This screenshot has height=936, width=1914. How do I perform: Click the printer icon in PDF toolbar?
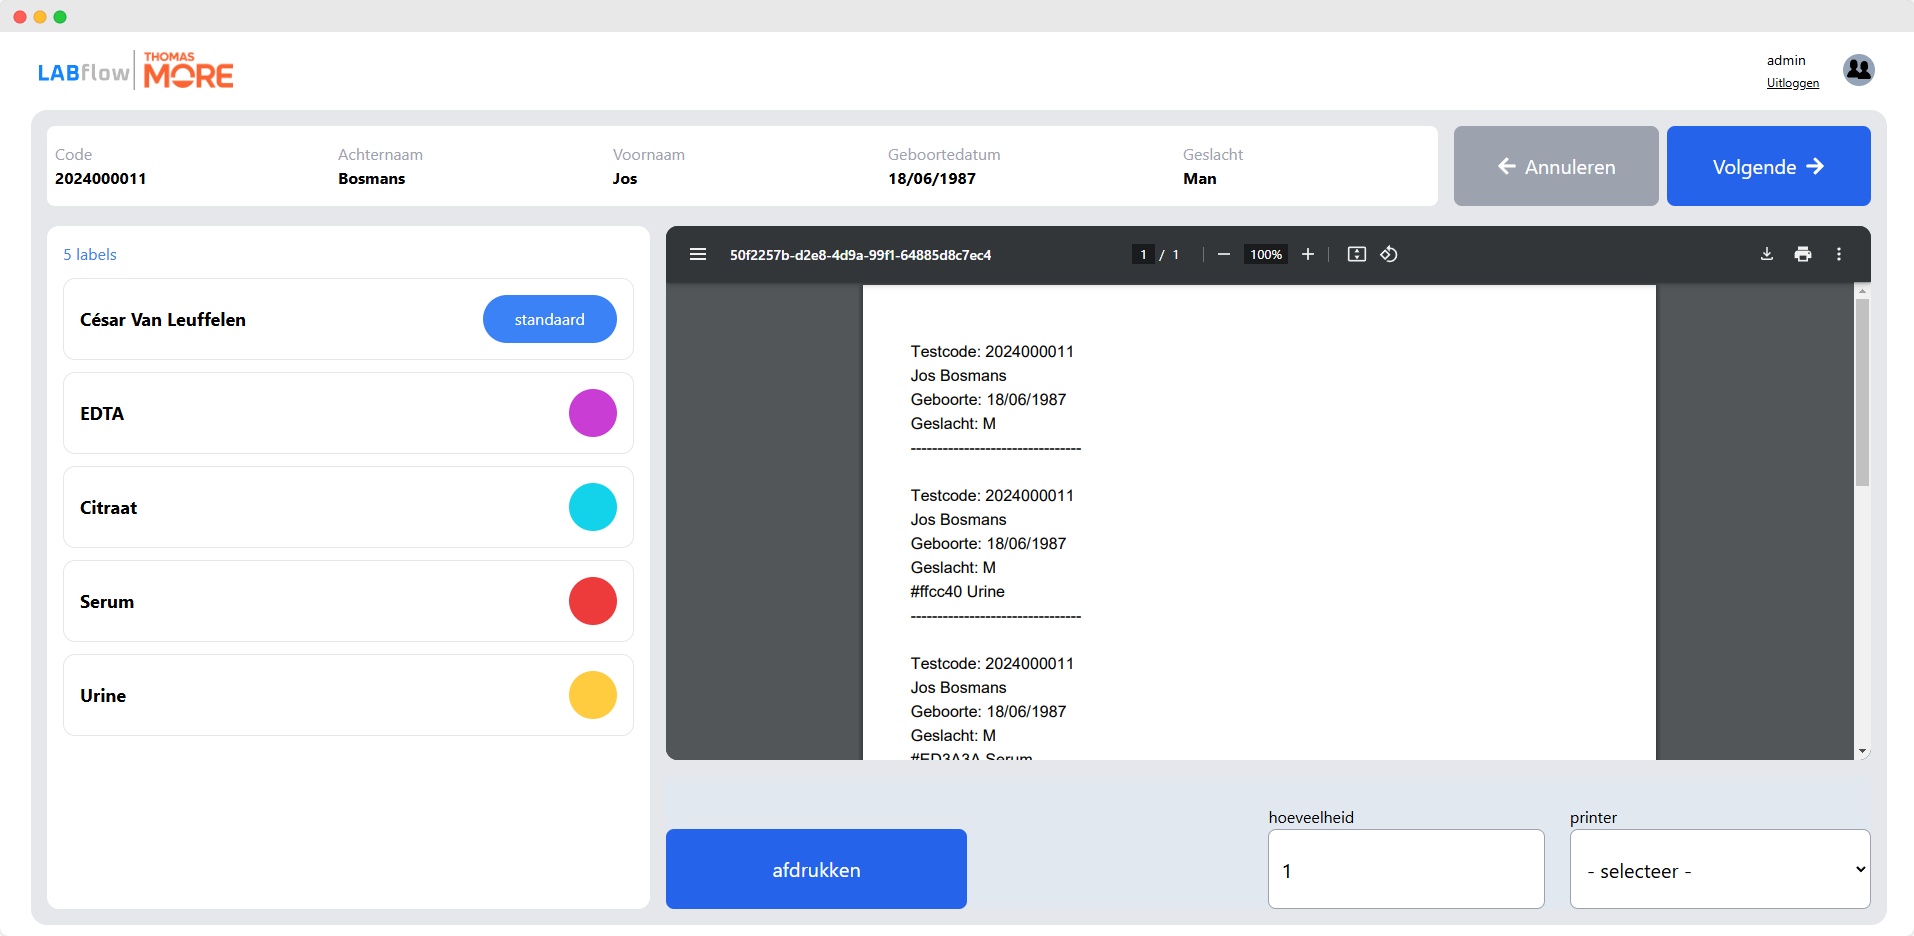[x=1803, y=255]
